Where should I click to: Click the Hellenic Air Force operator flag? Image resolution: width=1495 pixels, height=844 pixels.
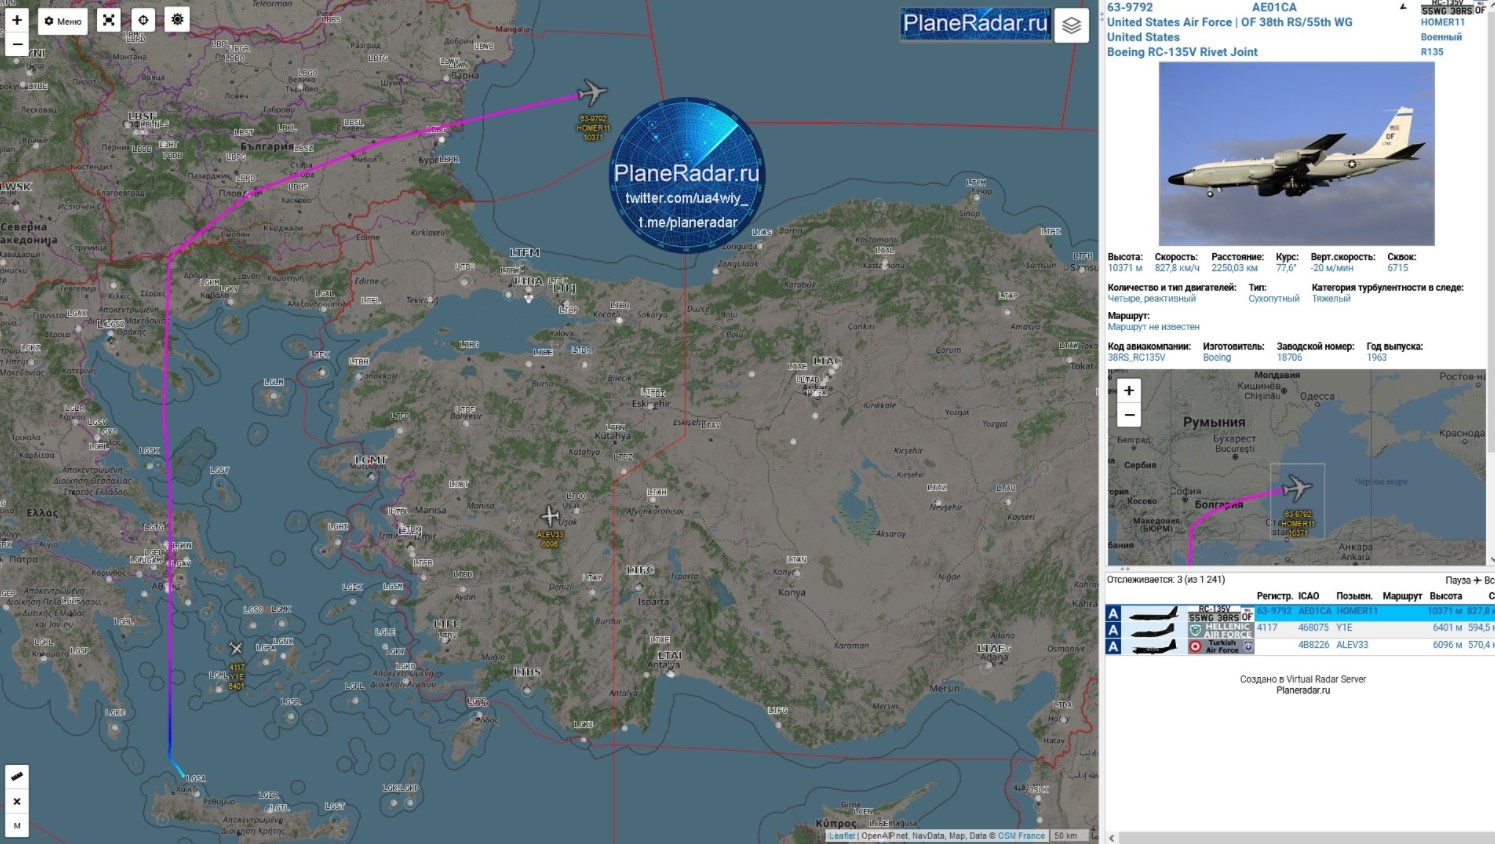tap(1220, 630)
